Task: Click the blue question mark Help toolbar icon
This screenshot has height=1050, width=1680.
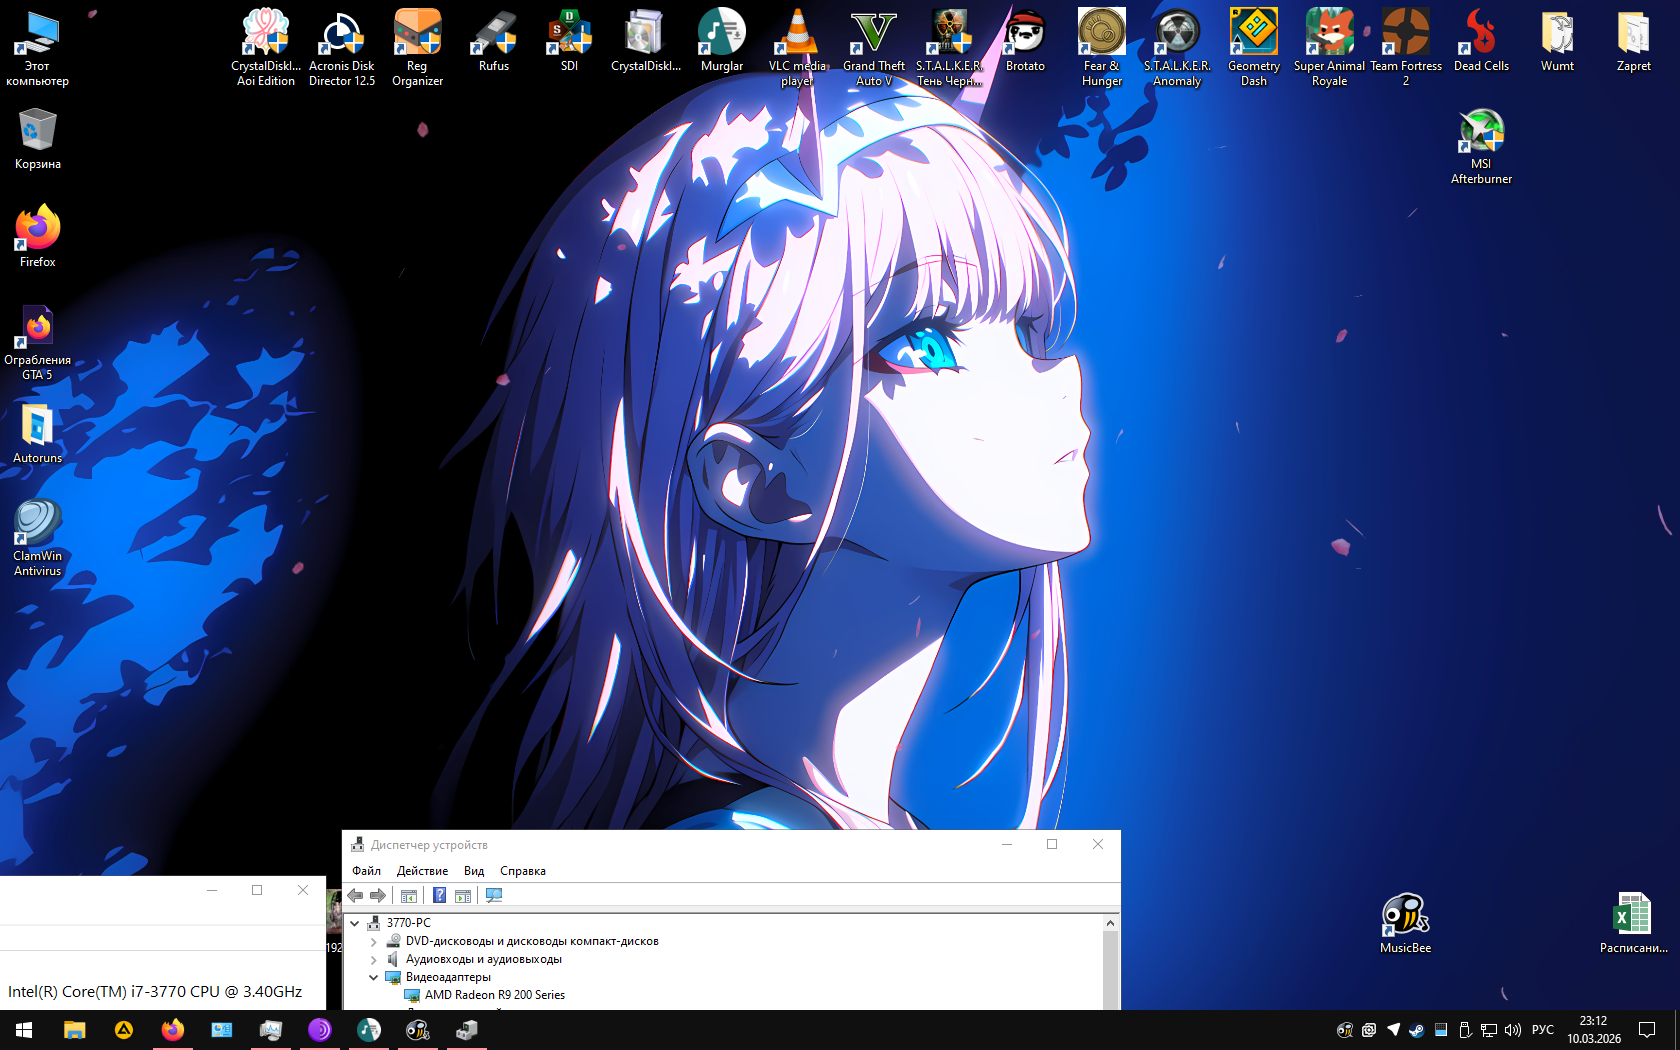Action: click(439, 895)
